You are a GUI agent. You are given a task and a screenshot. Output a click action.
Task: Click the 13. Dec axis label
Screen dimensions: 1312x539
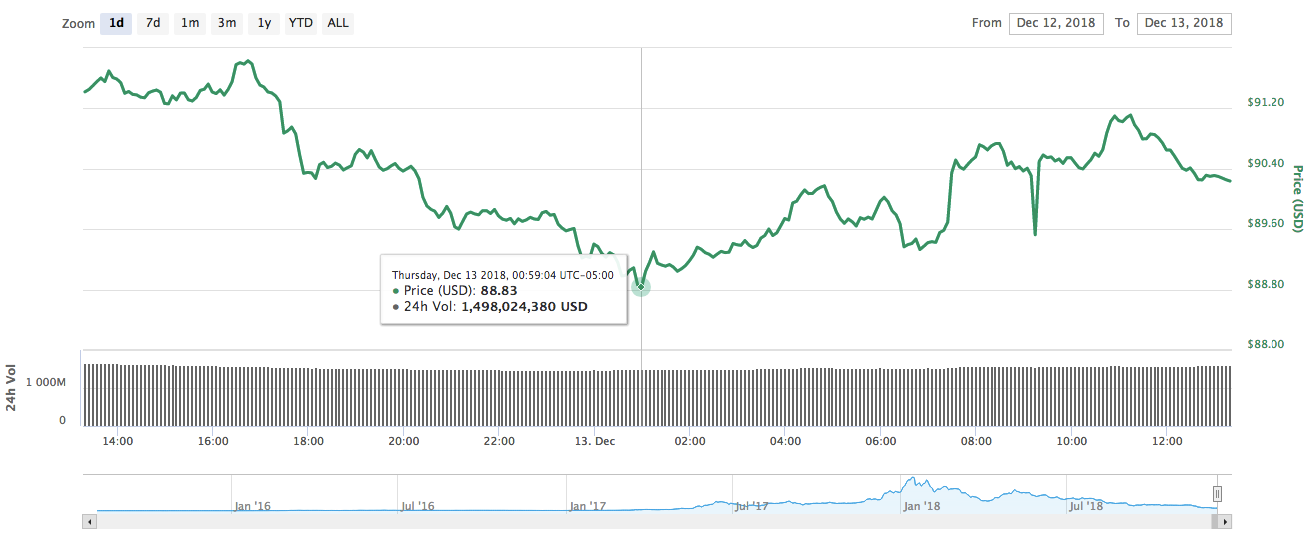tap(594, 441)
